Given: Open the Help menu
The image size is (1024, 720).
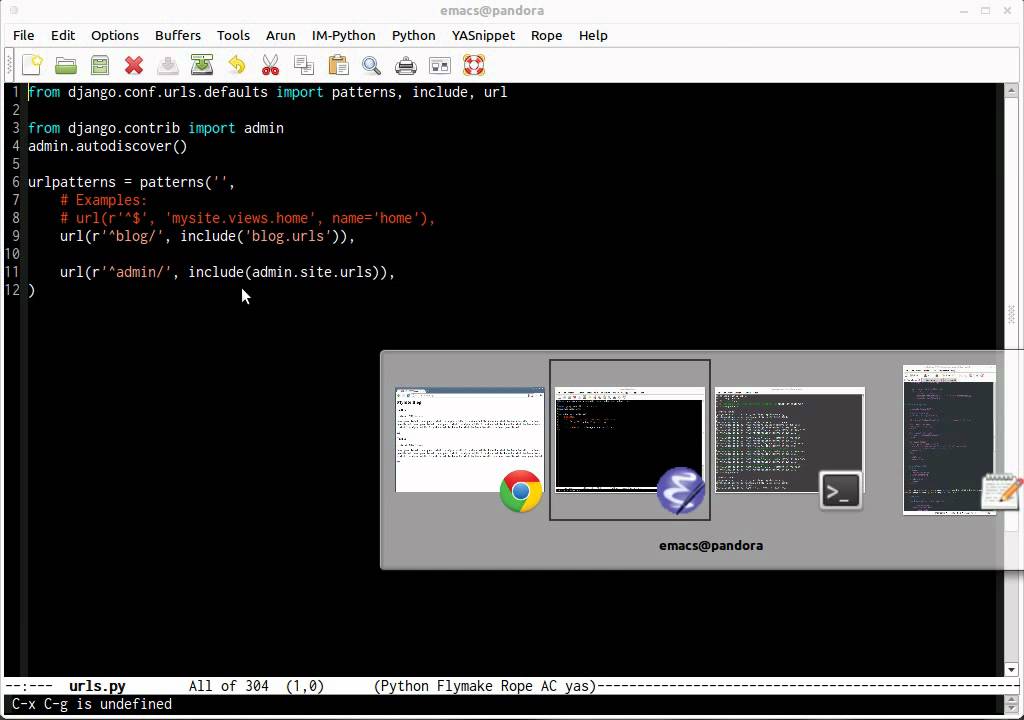Looking at the screenshot, I should click(593, 35).
